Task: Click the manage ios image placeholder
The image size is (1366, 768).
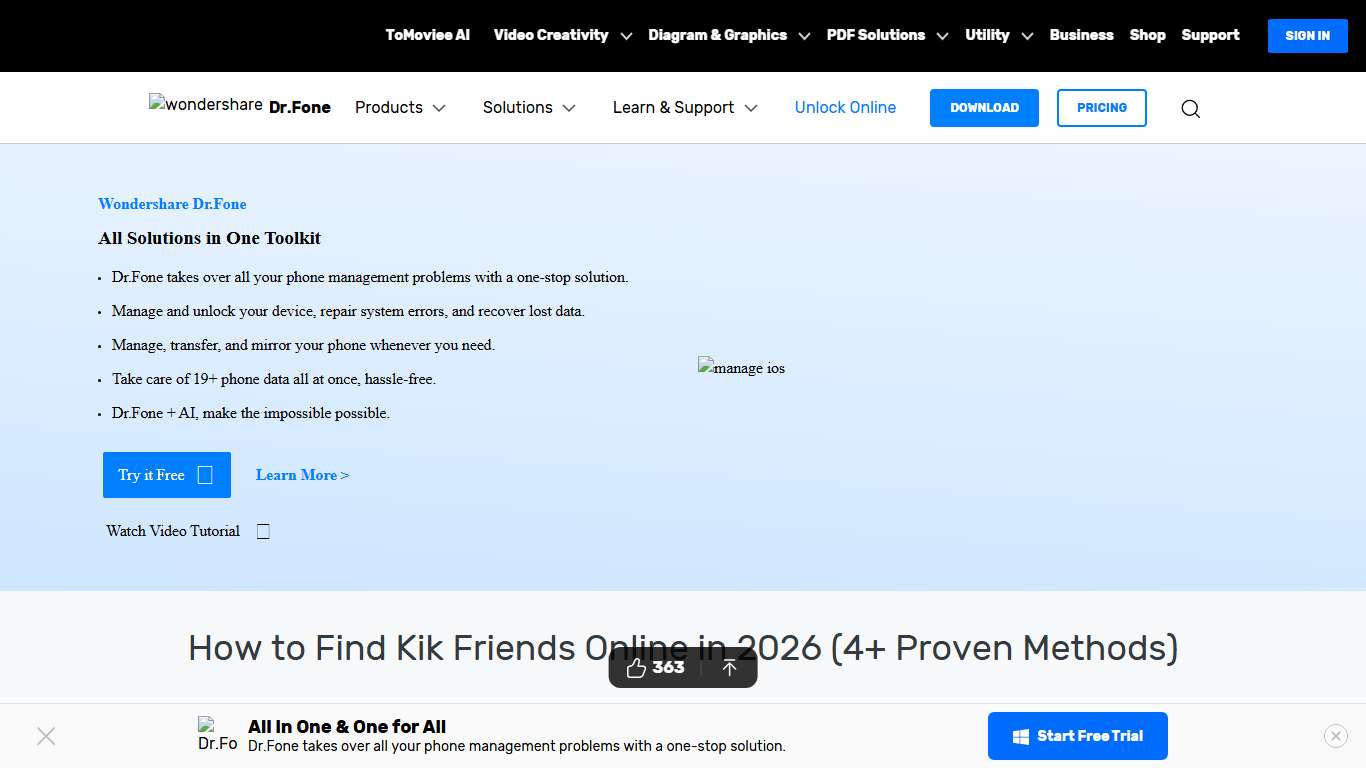Action: click(x=741, y=367)
